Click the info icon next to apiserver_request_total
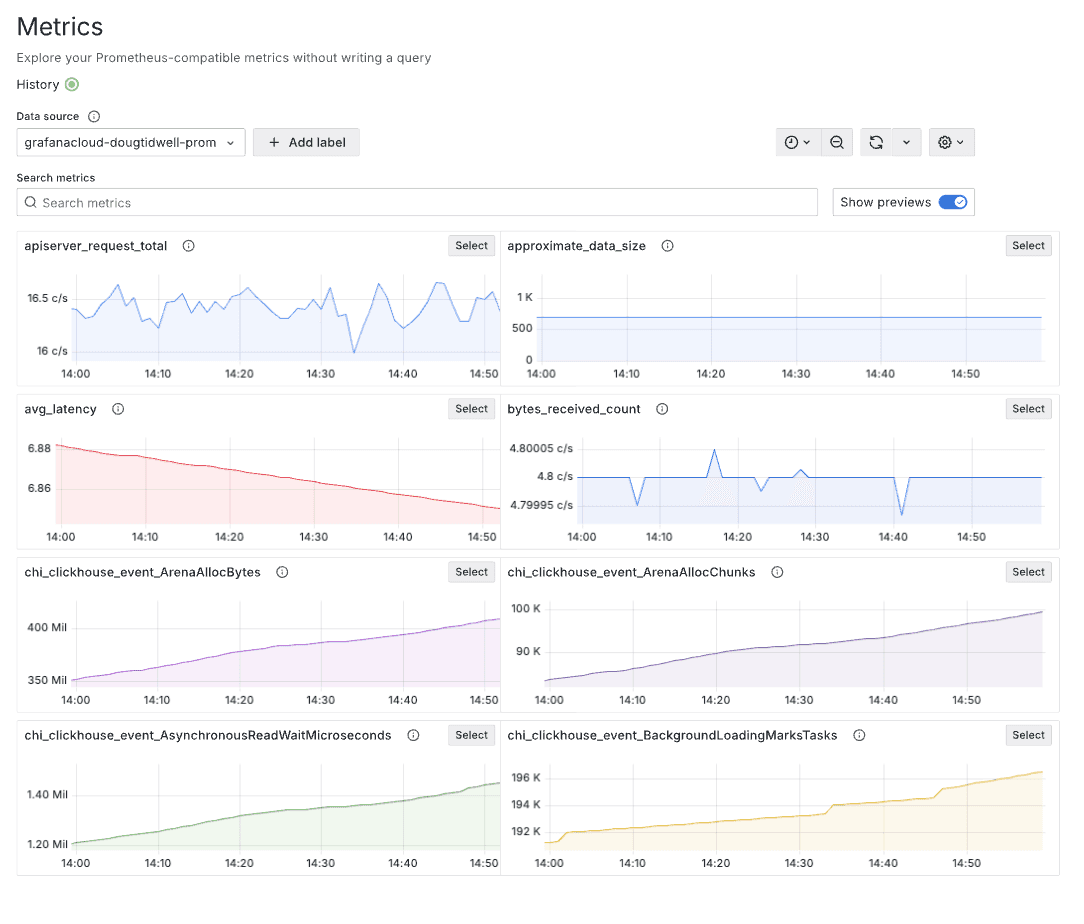This screenshot has height=924, width=1084. coord(188,245)
